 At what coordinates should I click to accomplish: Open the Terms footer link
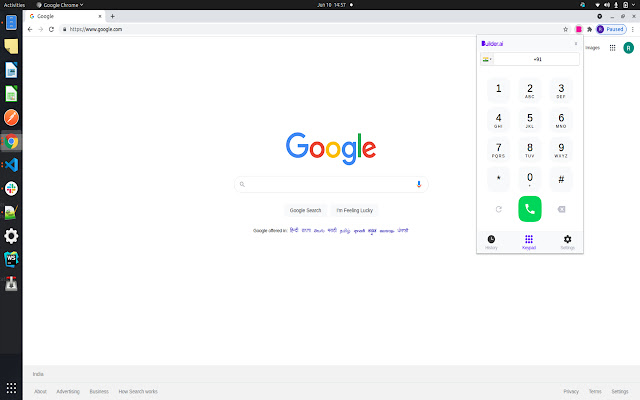point(595,391)
